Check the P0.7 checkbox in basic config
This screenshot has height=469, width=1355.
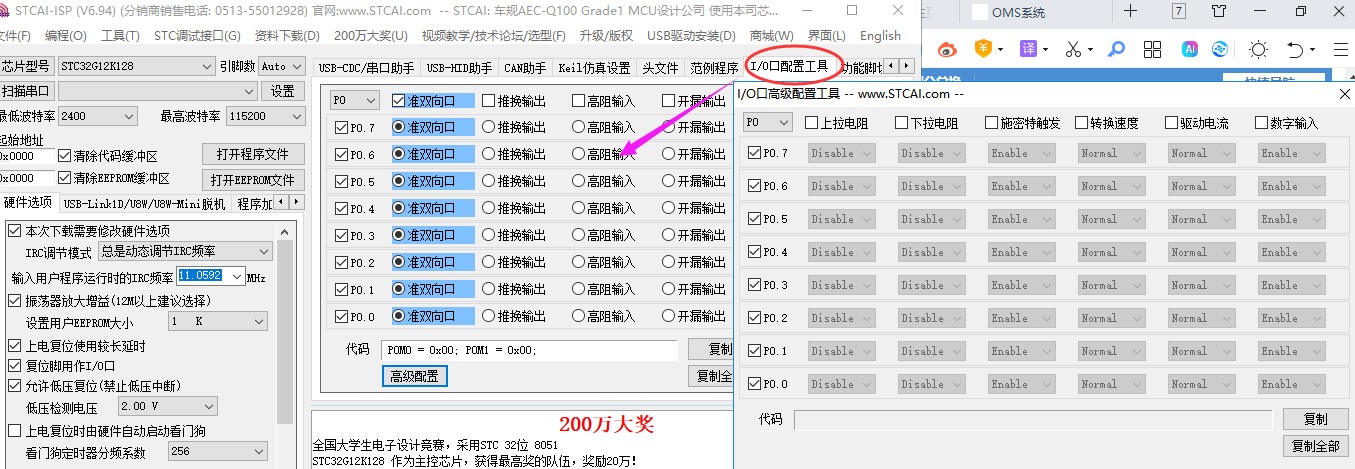(x=342, y=127)
